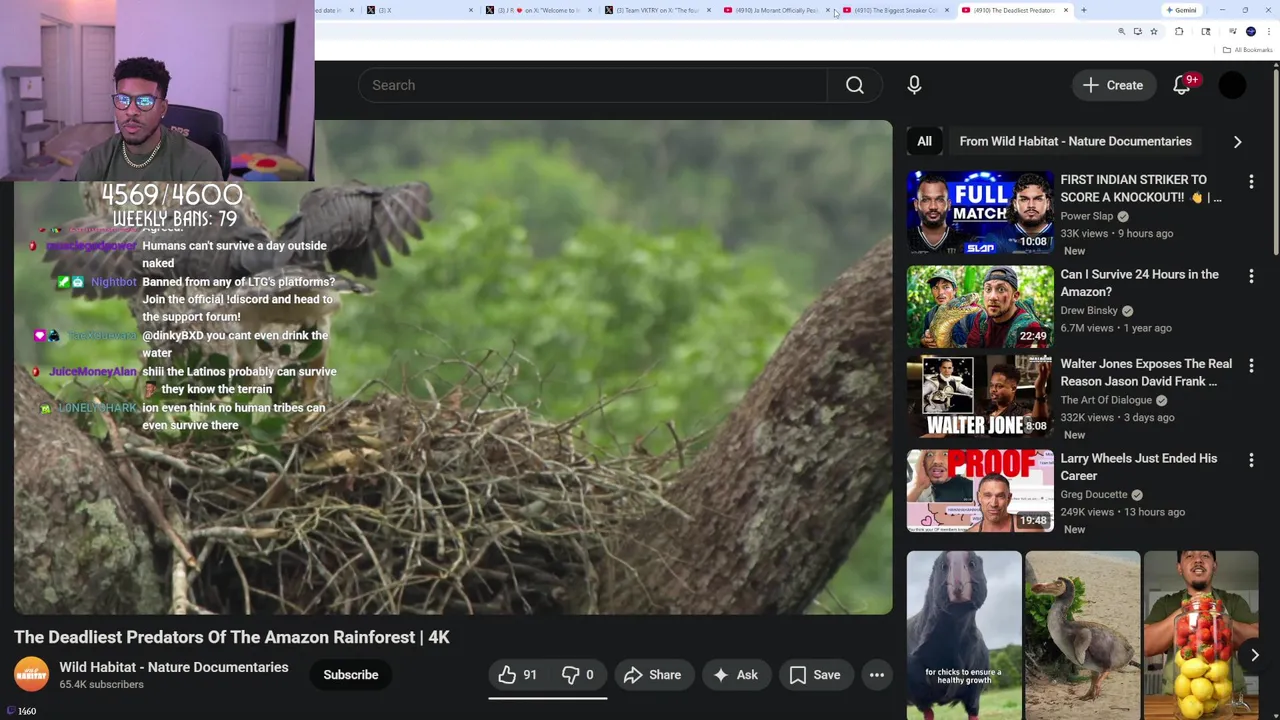Close 'The Deadliest Predators' browser tab
This screenshot has height=720, width=1280.
tap(1066, 10)
